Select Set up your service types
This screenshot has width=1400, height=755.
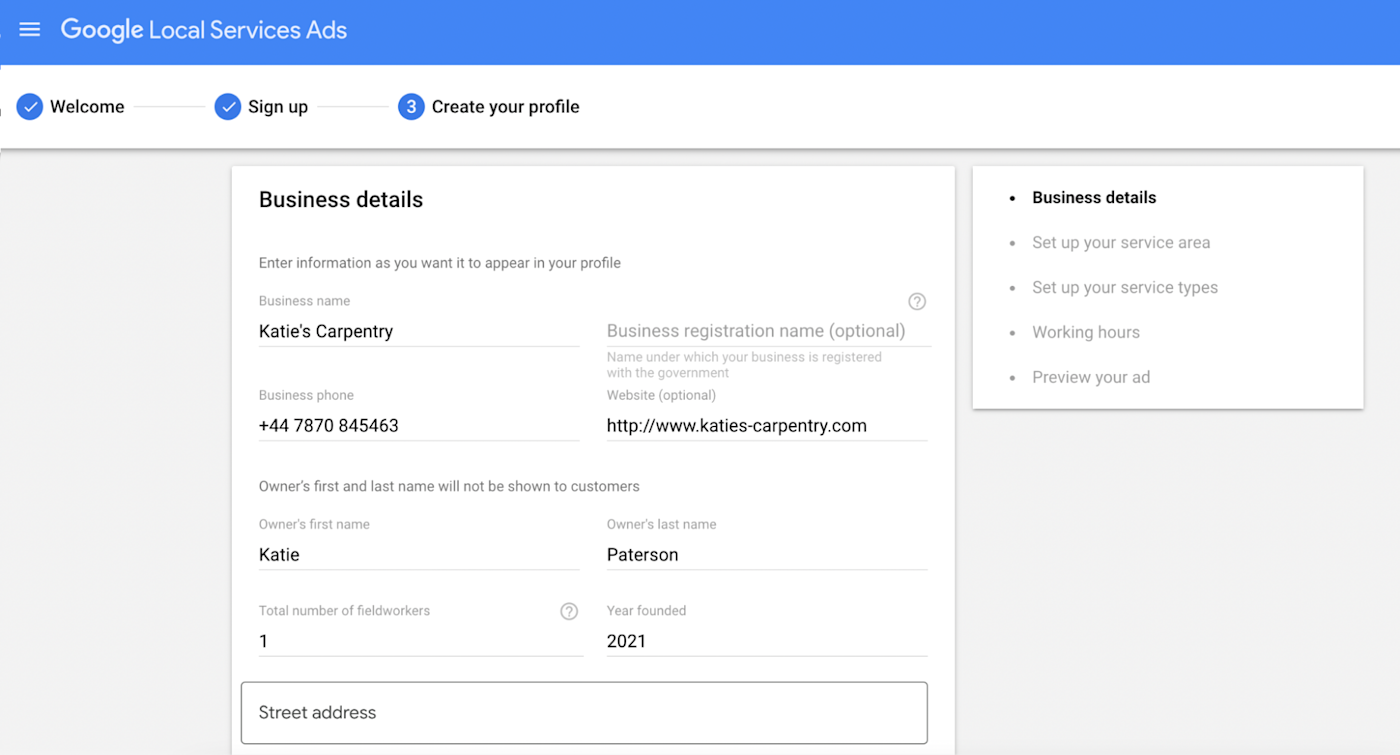pyautogui.click(x=1125, y=288)
